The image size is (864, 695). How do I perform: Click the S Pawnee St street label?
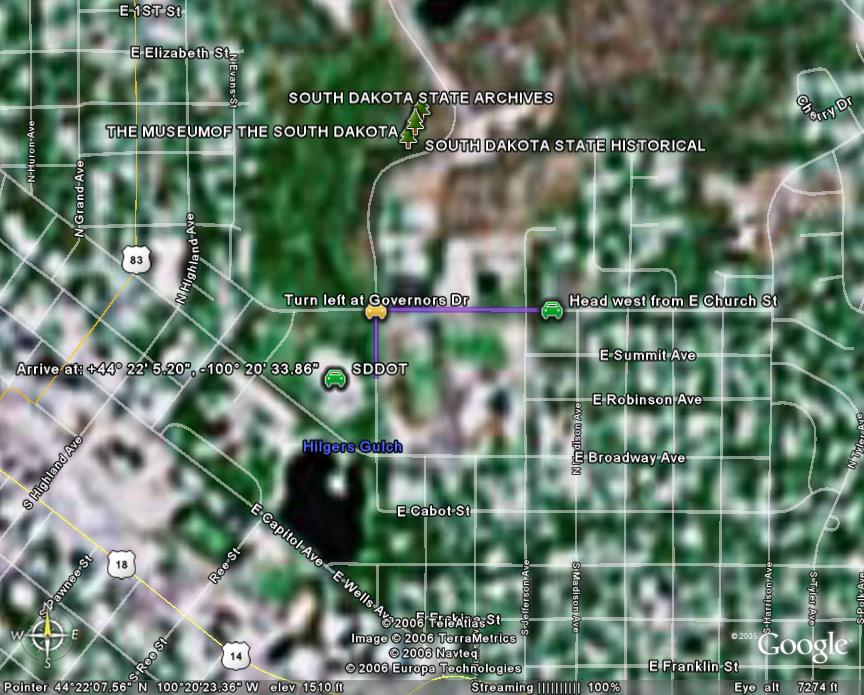(x=66, y=586)
